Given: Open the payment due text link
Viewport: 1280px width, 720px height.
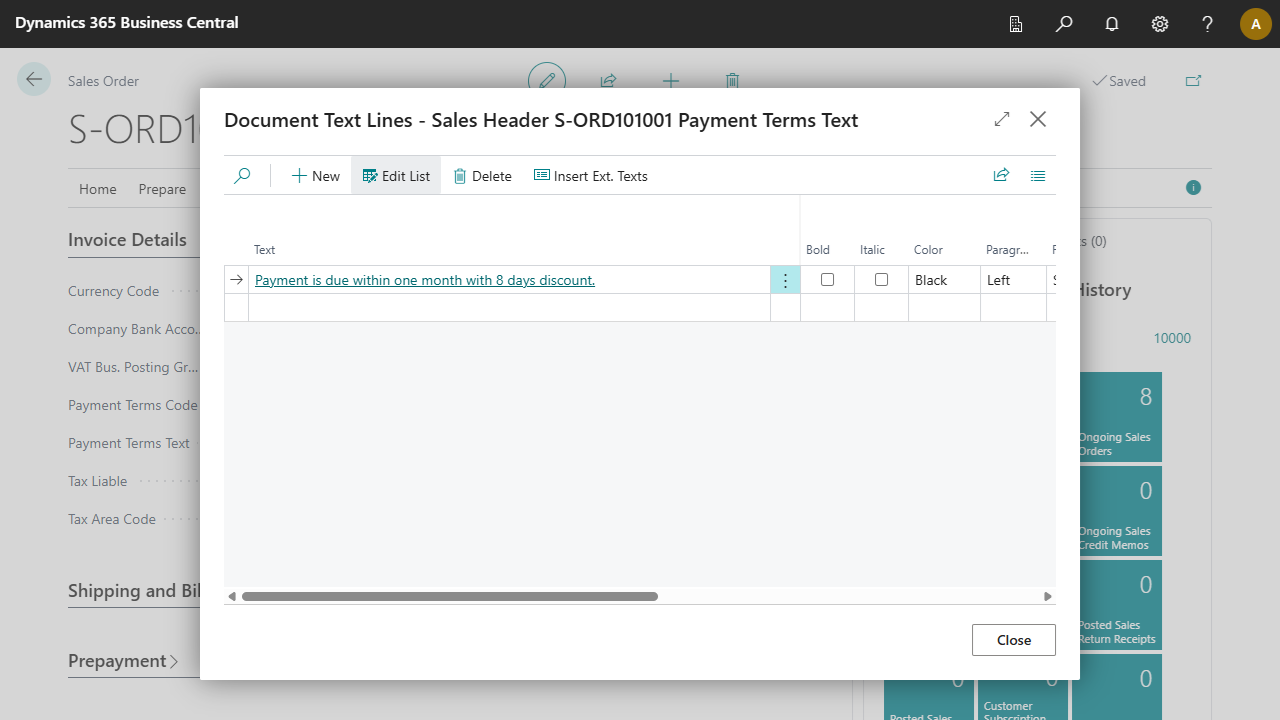Looking at the screenshot, I should point(425,280).
